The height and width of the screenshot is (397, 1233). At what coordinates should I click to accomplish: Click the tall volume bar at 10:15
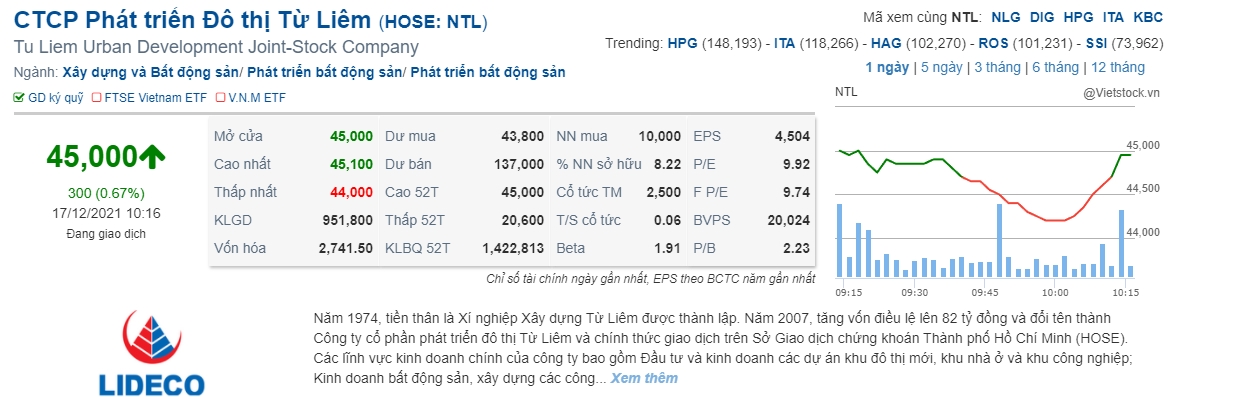(1122, 243)
